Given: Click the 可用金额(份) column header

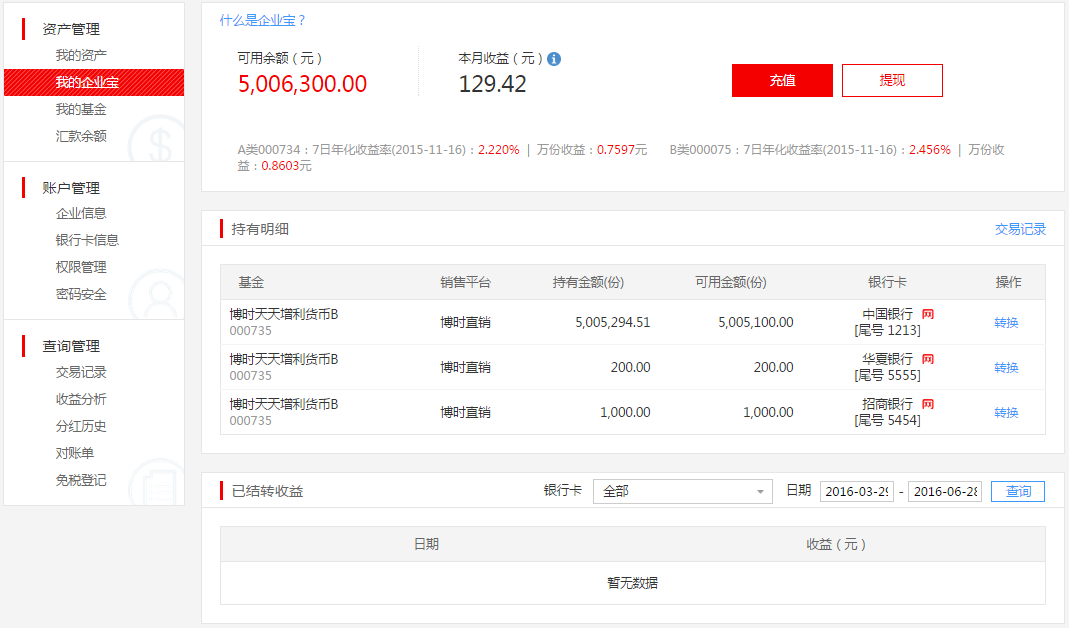Looking at the screenshot, I should [x=730, y=282].
